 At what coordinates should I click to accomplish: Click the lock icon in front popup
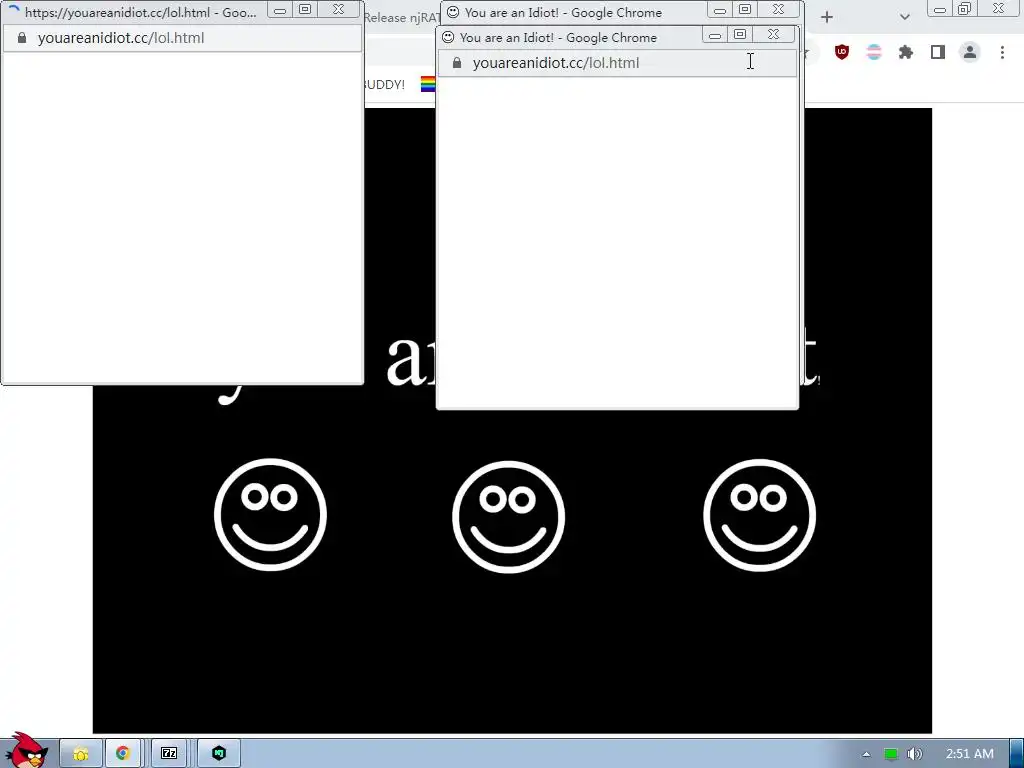(x=457, y=63)
